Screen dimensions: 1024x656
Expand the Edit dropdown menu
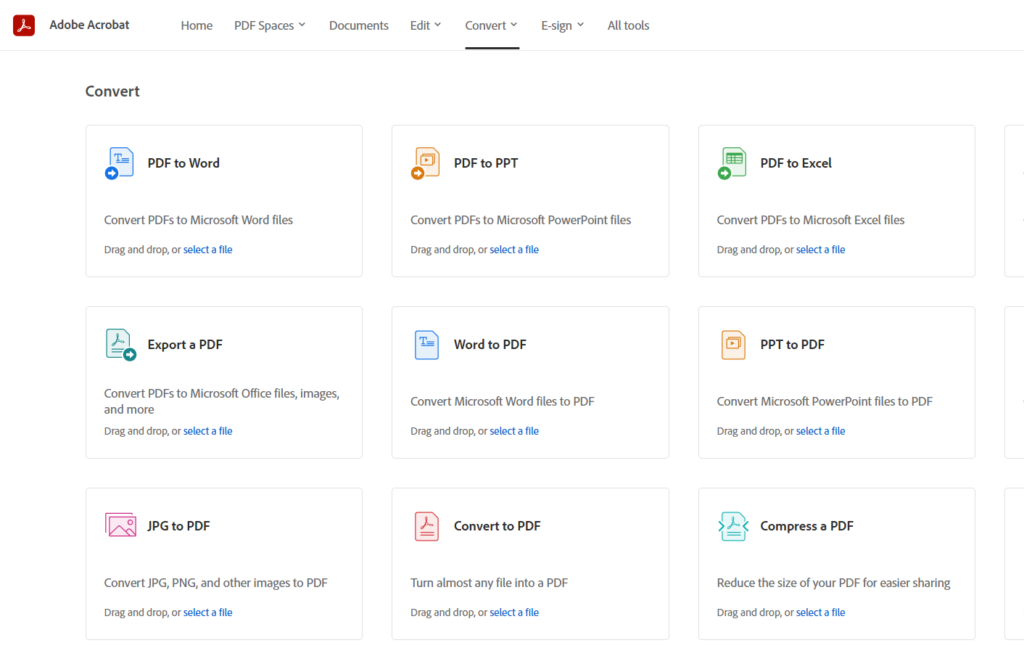click(x=426, y=25)
